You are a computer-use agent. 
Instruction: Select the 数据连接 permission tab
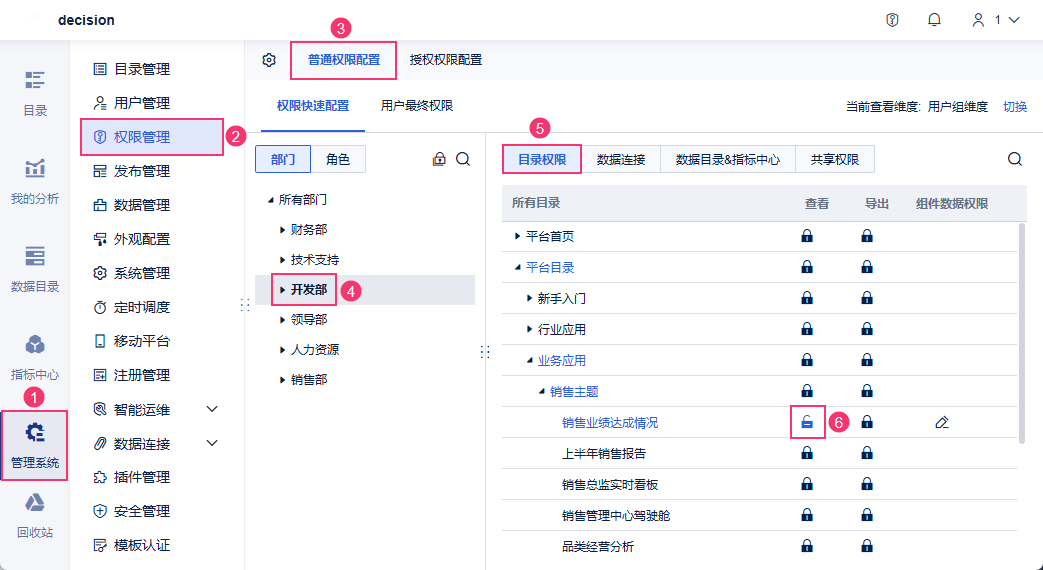[x=621, y=159]
